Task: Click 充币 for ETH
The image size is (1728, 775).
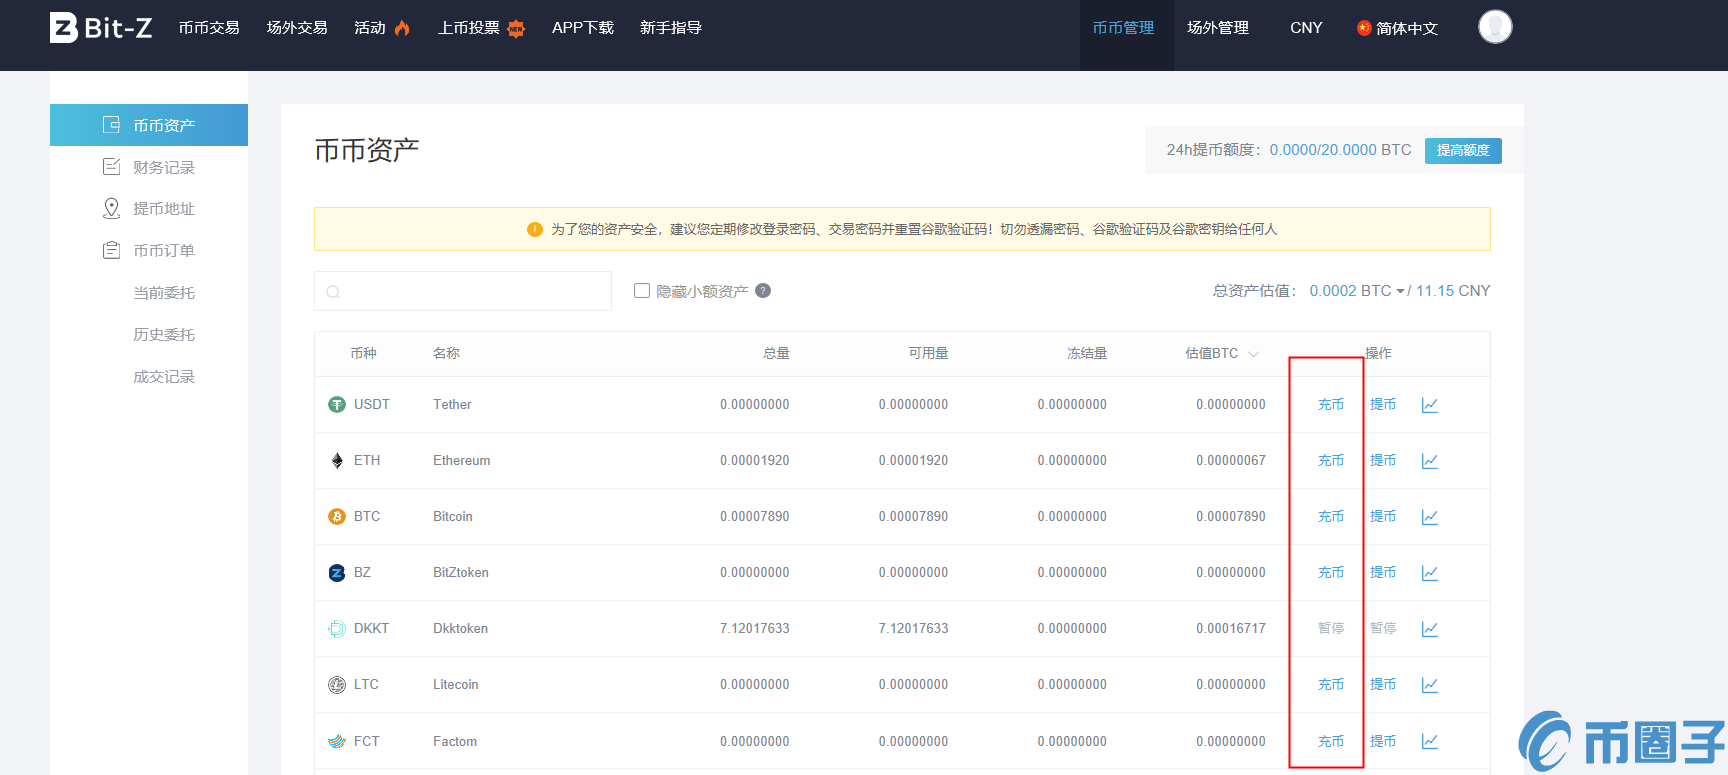Action: [x=1331, y=461]
